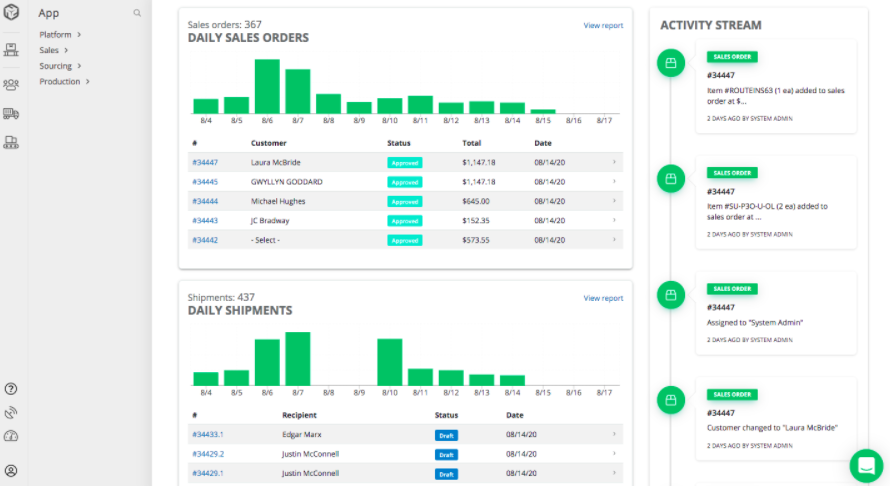Open the green chat widget button

point(865,465)
